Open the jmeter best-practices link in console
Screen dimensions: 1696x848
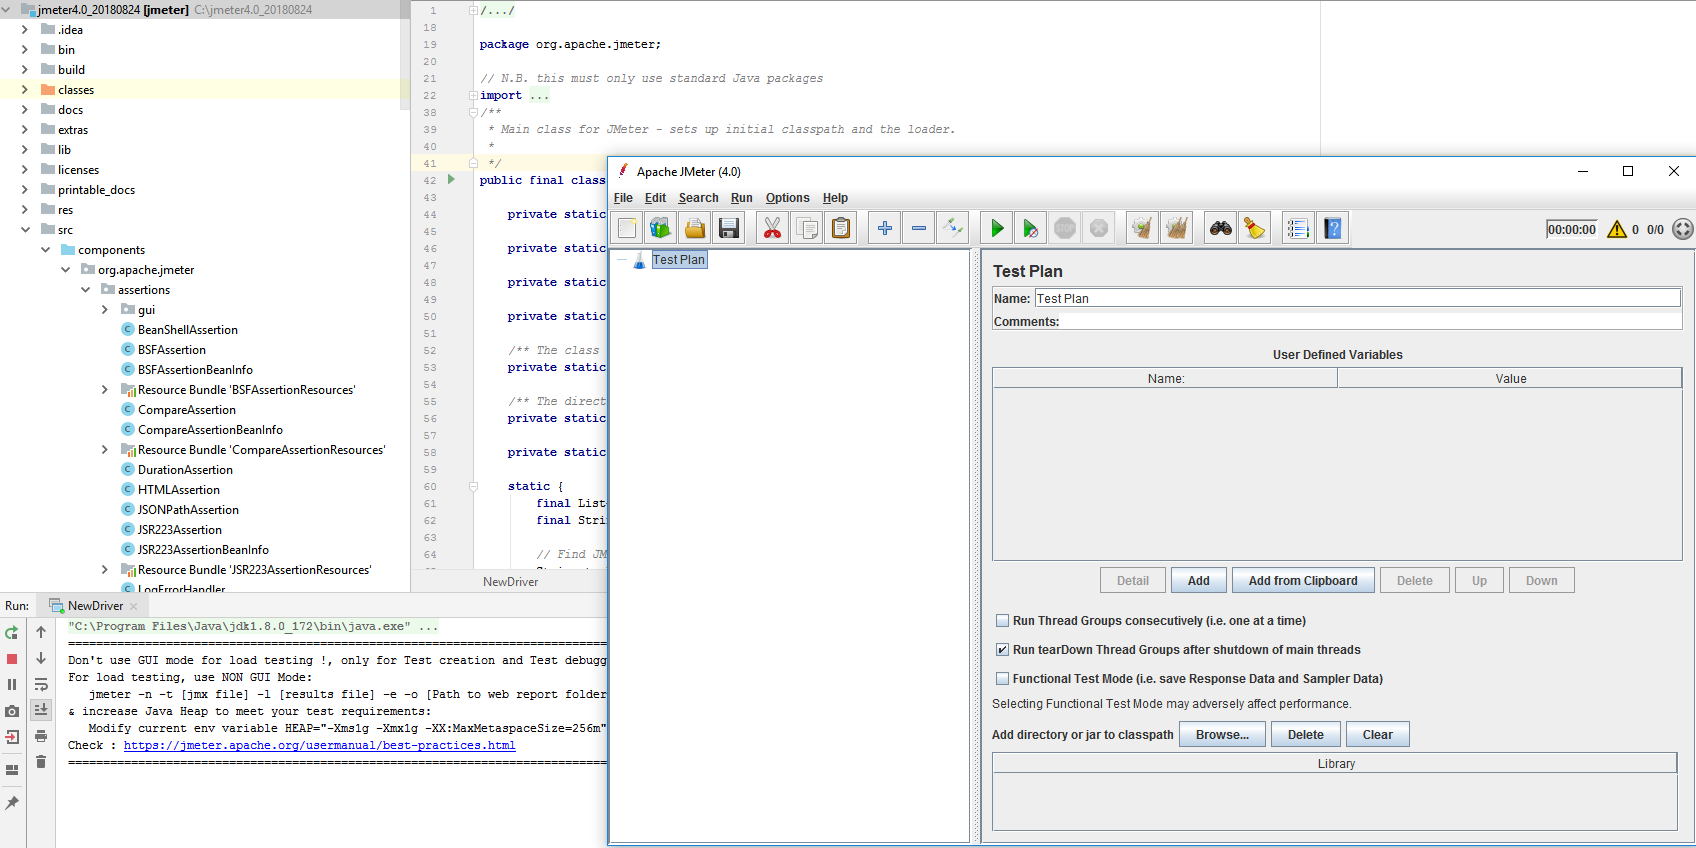pos(320,746)
